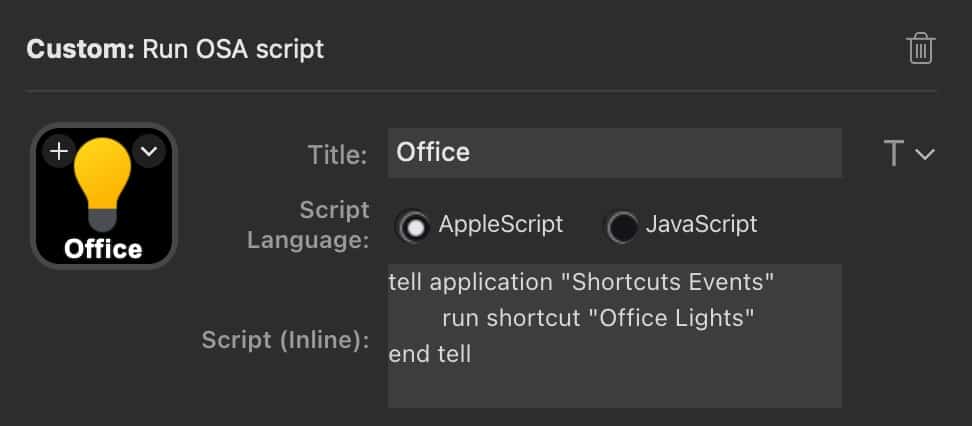The width and height of the screenshot is (972, 426).
Task: Click into the Title field containing Office
Action: (x=614, y=153)
